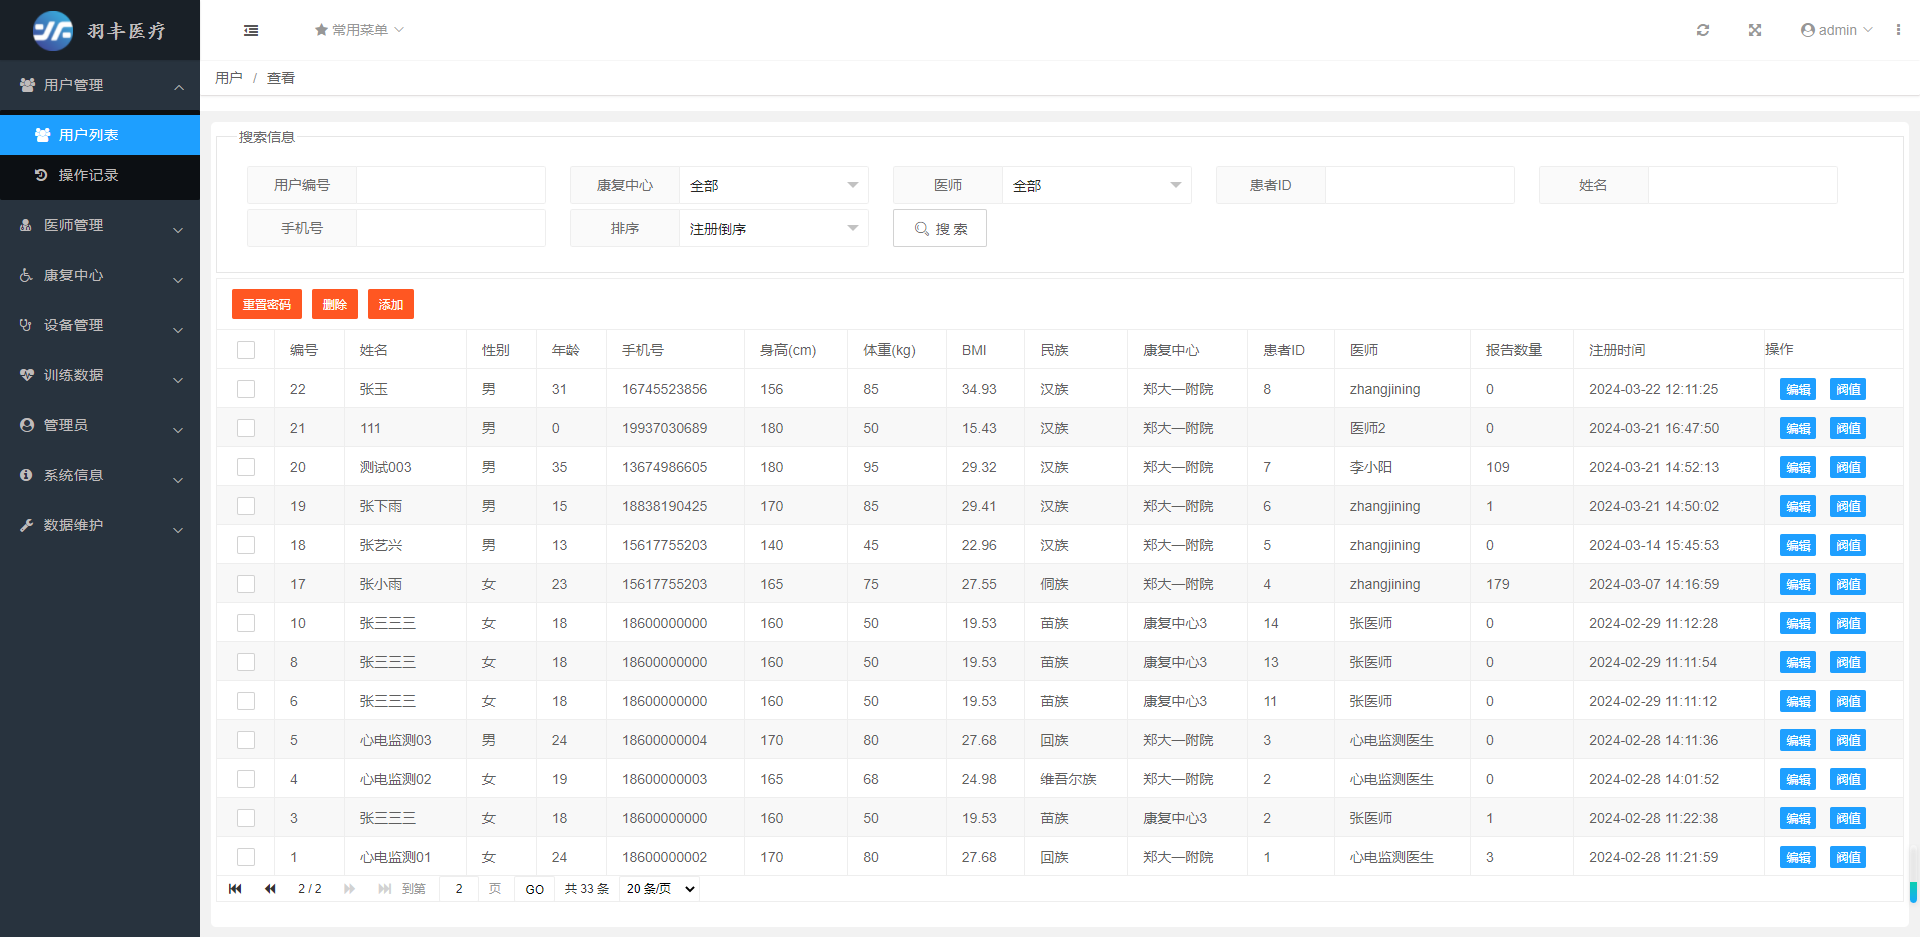Focus the 用户编号 input field
This screenshot has height=937, width=1920.
point(450,185)
